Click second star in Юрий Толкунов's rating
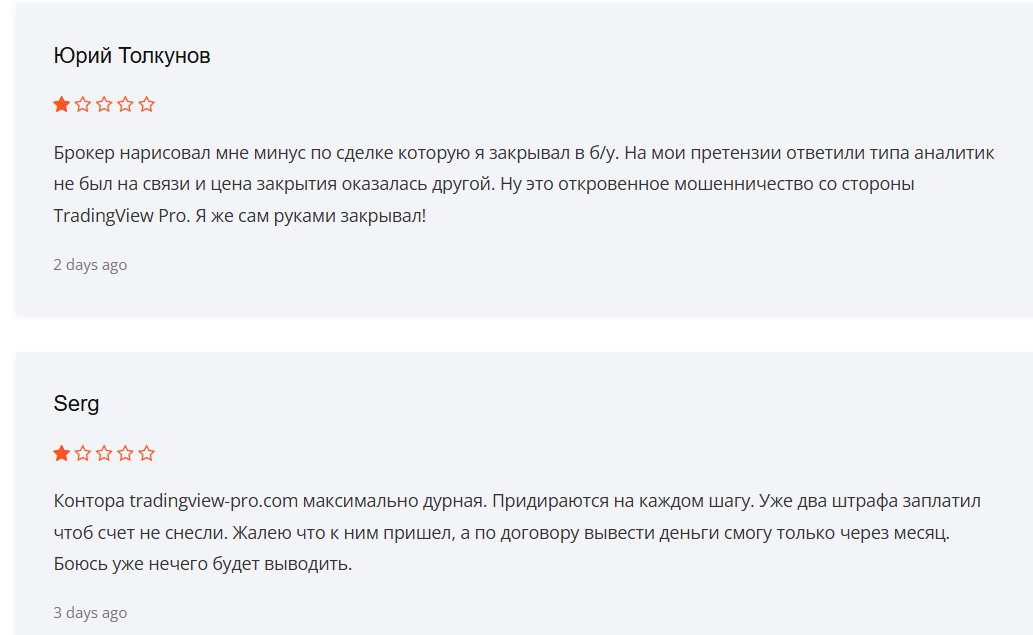1033x635 pixels. 83,104
